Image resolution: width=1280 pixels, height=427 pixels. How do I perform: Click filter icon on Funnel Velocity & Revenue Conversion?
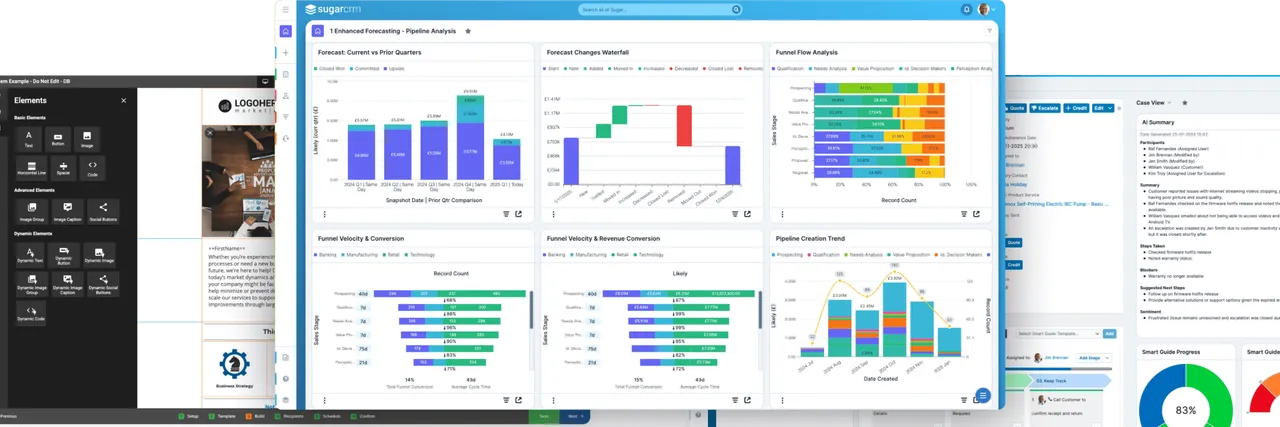coord(735,400)
